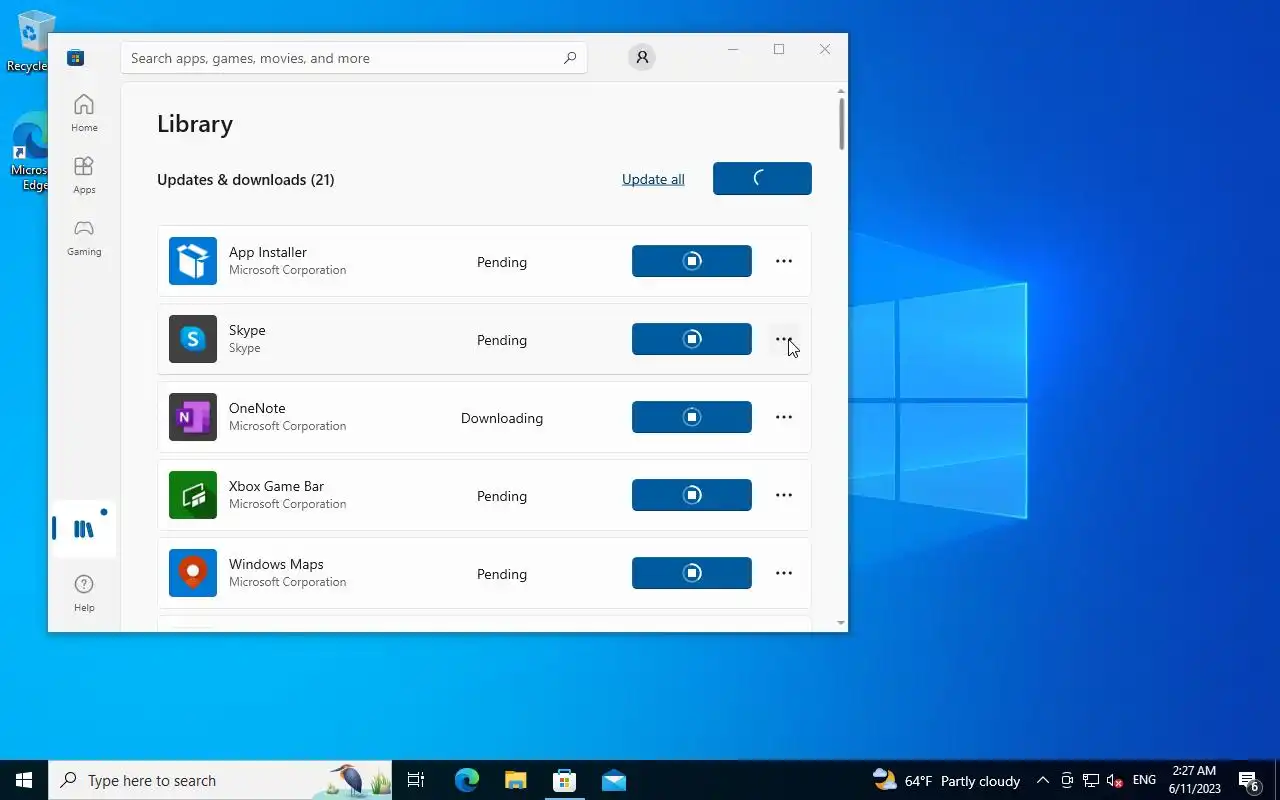The width and height of the screenshot is (1280, 800).
Task: Launch Microsoft Edge from taskbar
Action: (466, 780)
